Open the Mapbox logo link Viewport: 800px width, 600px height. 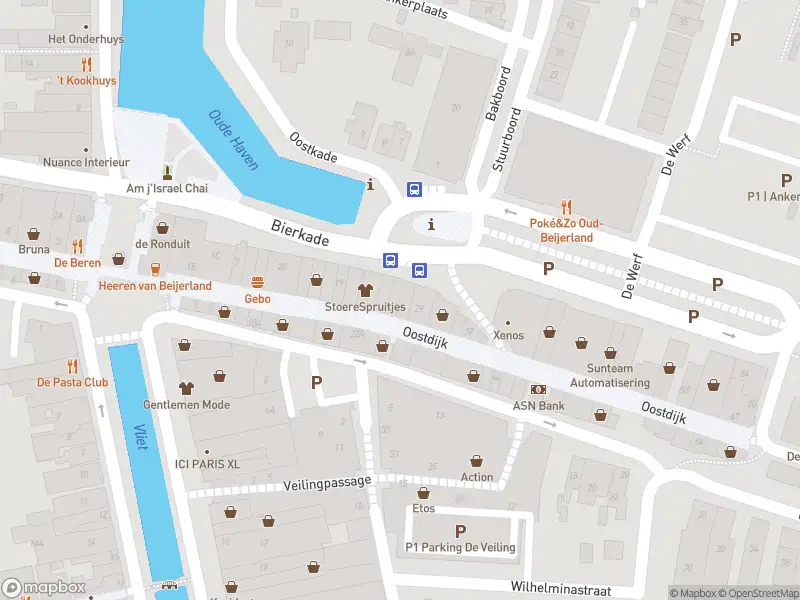[x=43, y=587]
